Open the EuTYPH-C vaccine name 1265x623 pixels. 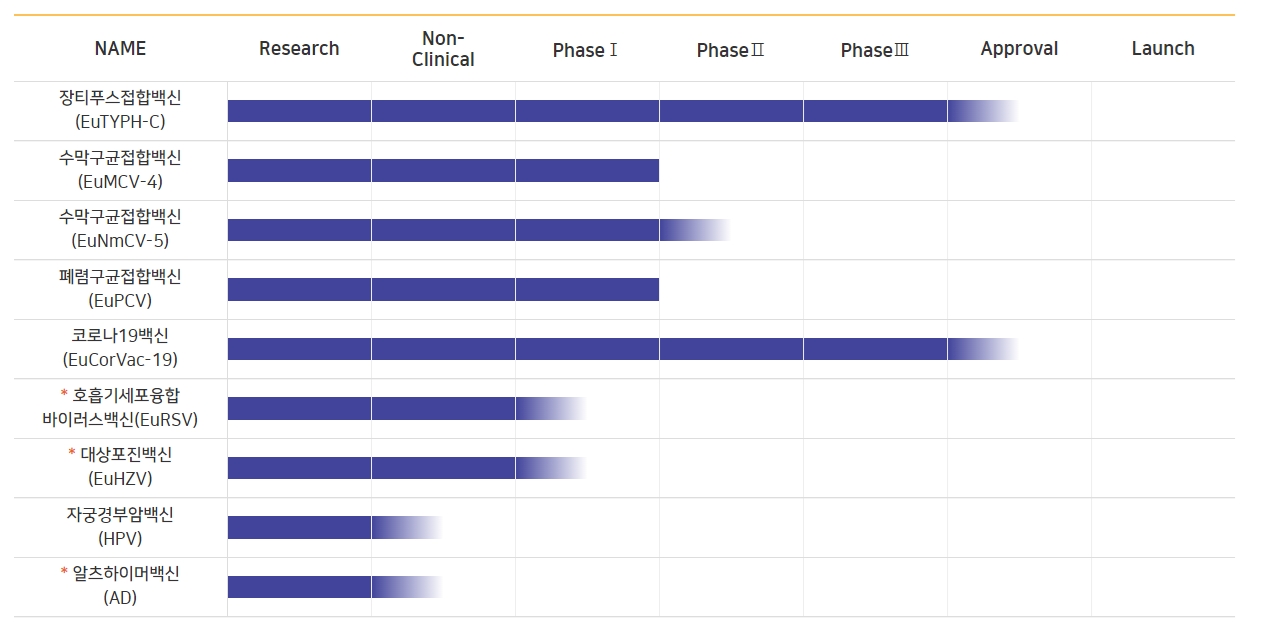pyautogui.click(x=120, y=110)
